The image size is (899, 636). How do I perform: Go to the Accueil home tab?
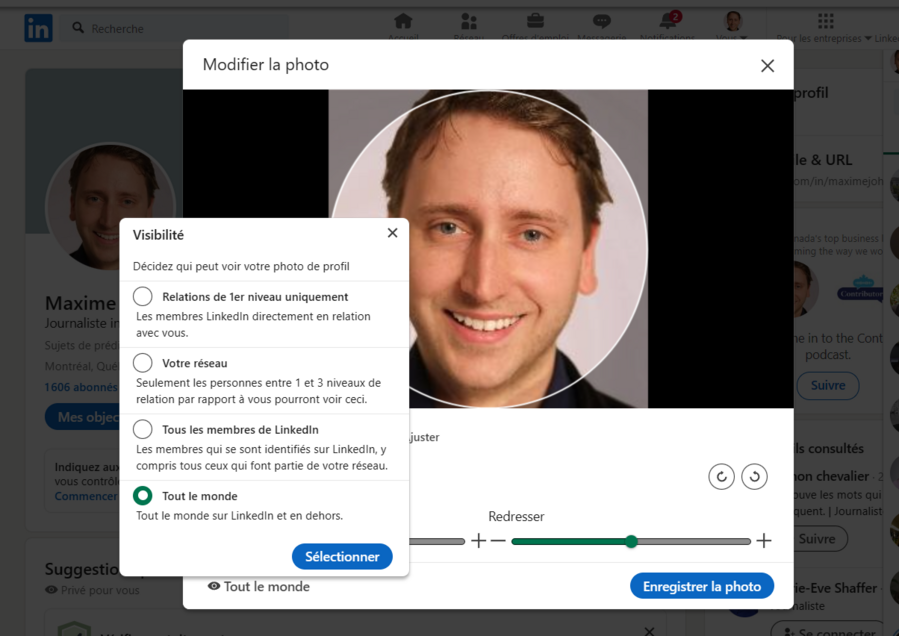pos(403,24)
